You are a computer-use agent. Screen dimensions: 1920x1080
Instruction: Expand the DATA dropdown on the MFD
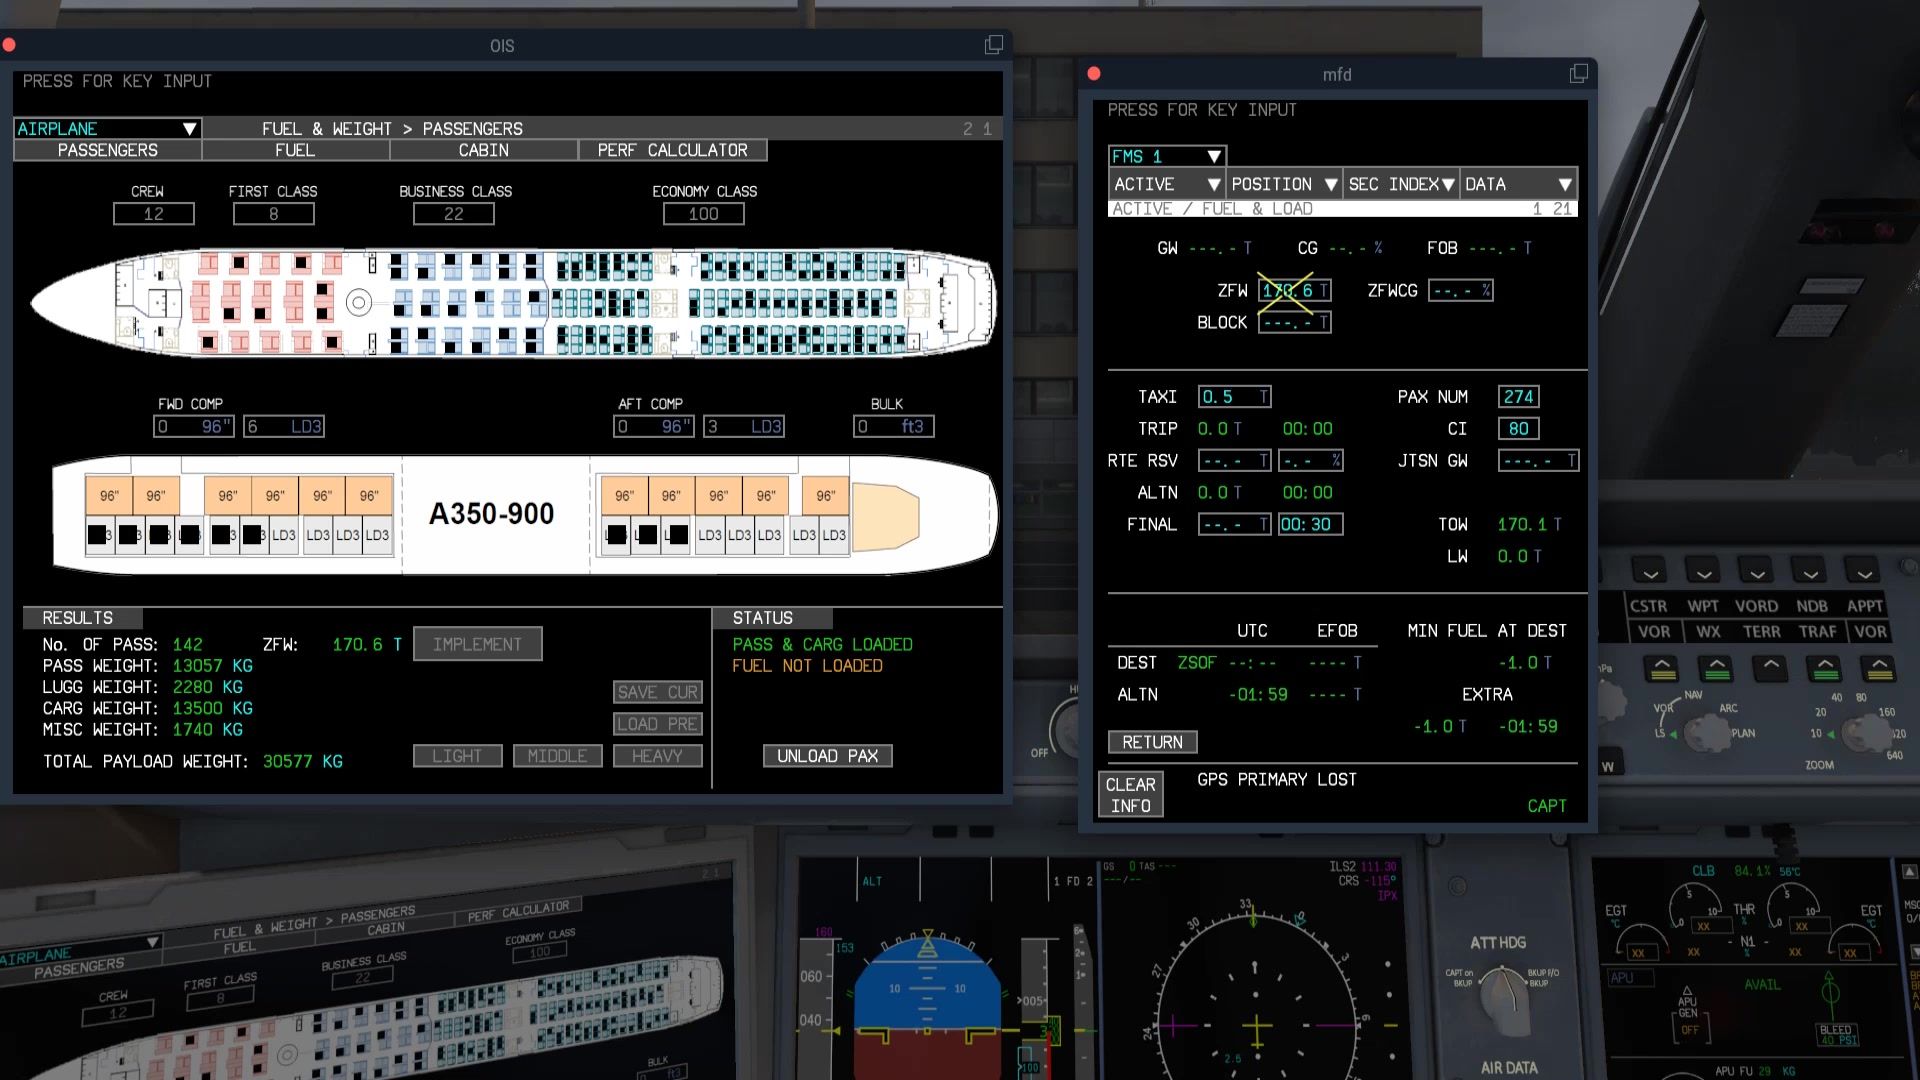[x=1518, y=184]
